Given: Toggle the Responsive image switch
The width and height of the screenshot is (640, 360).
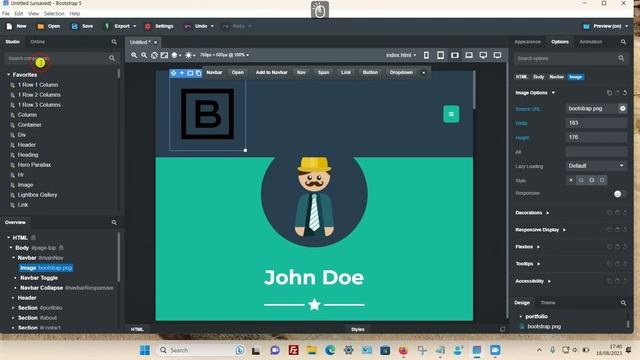Looking at the screenshot, I should [620, 194].
